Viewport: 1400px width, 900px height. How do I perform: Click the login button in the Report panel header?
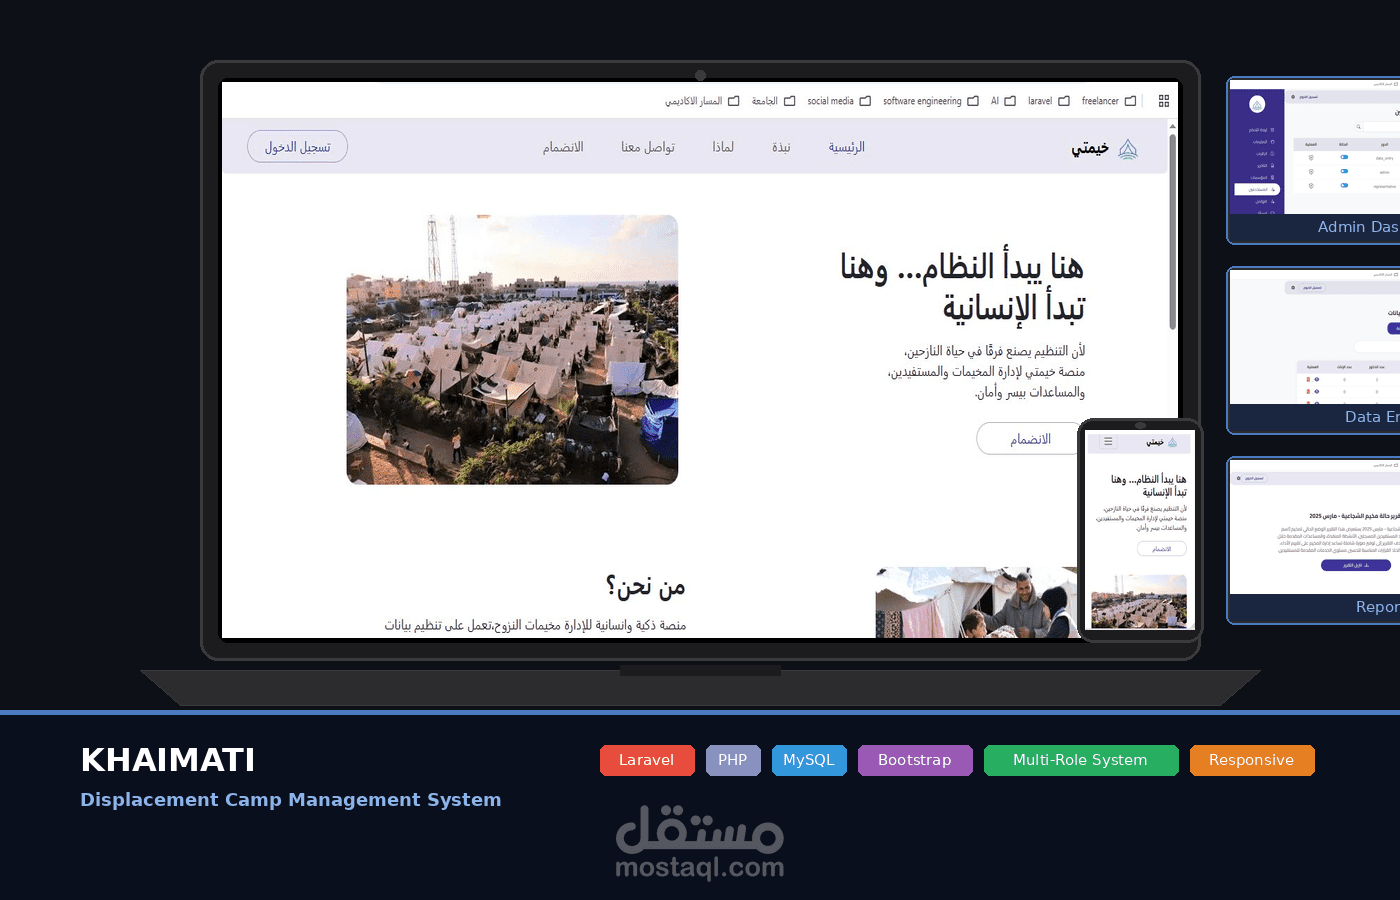tap(1254, 478)
